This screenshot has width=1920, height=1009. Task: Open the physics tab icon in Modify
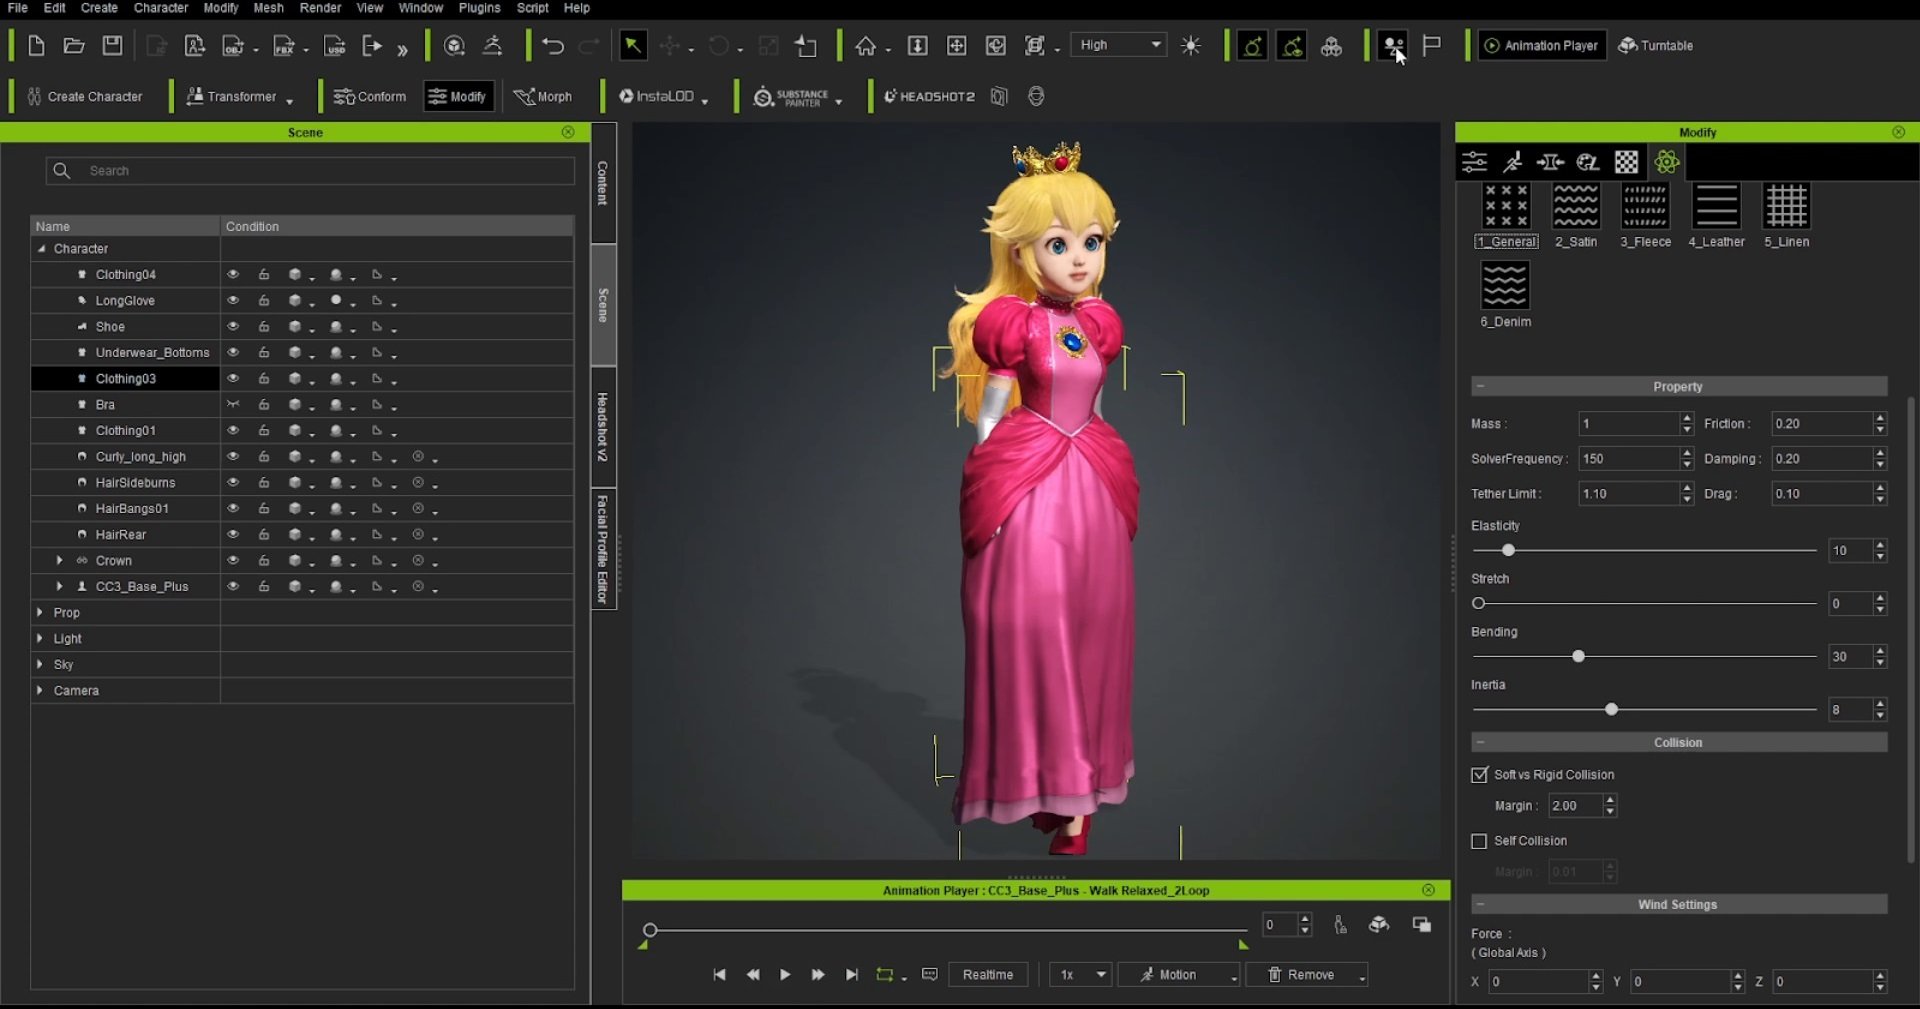tap(1666, 162)
